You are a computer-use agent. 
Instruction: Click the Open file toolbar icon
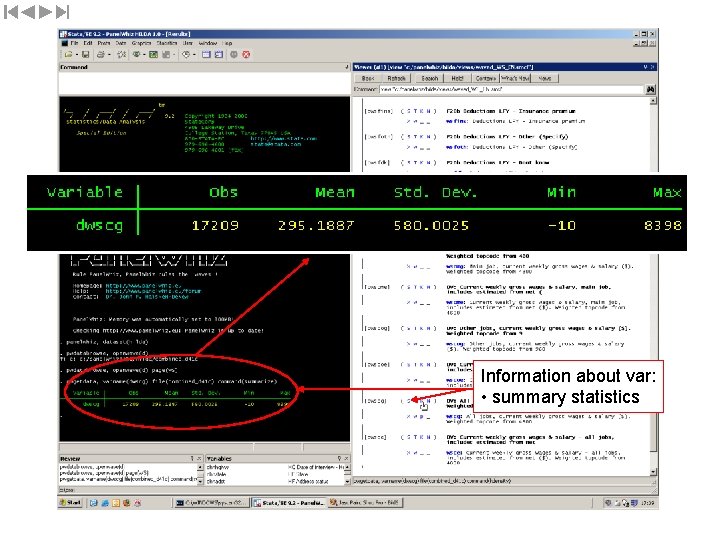[68, 55]
